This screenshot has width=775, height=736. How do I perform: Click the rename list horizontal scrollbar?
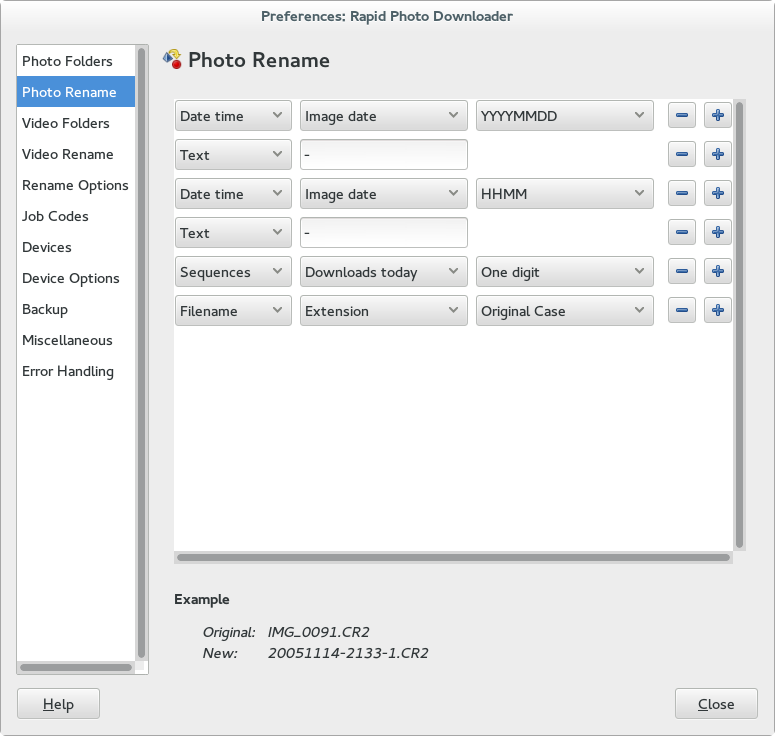[x=453, y=558]
